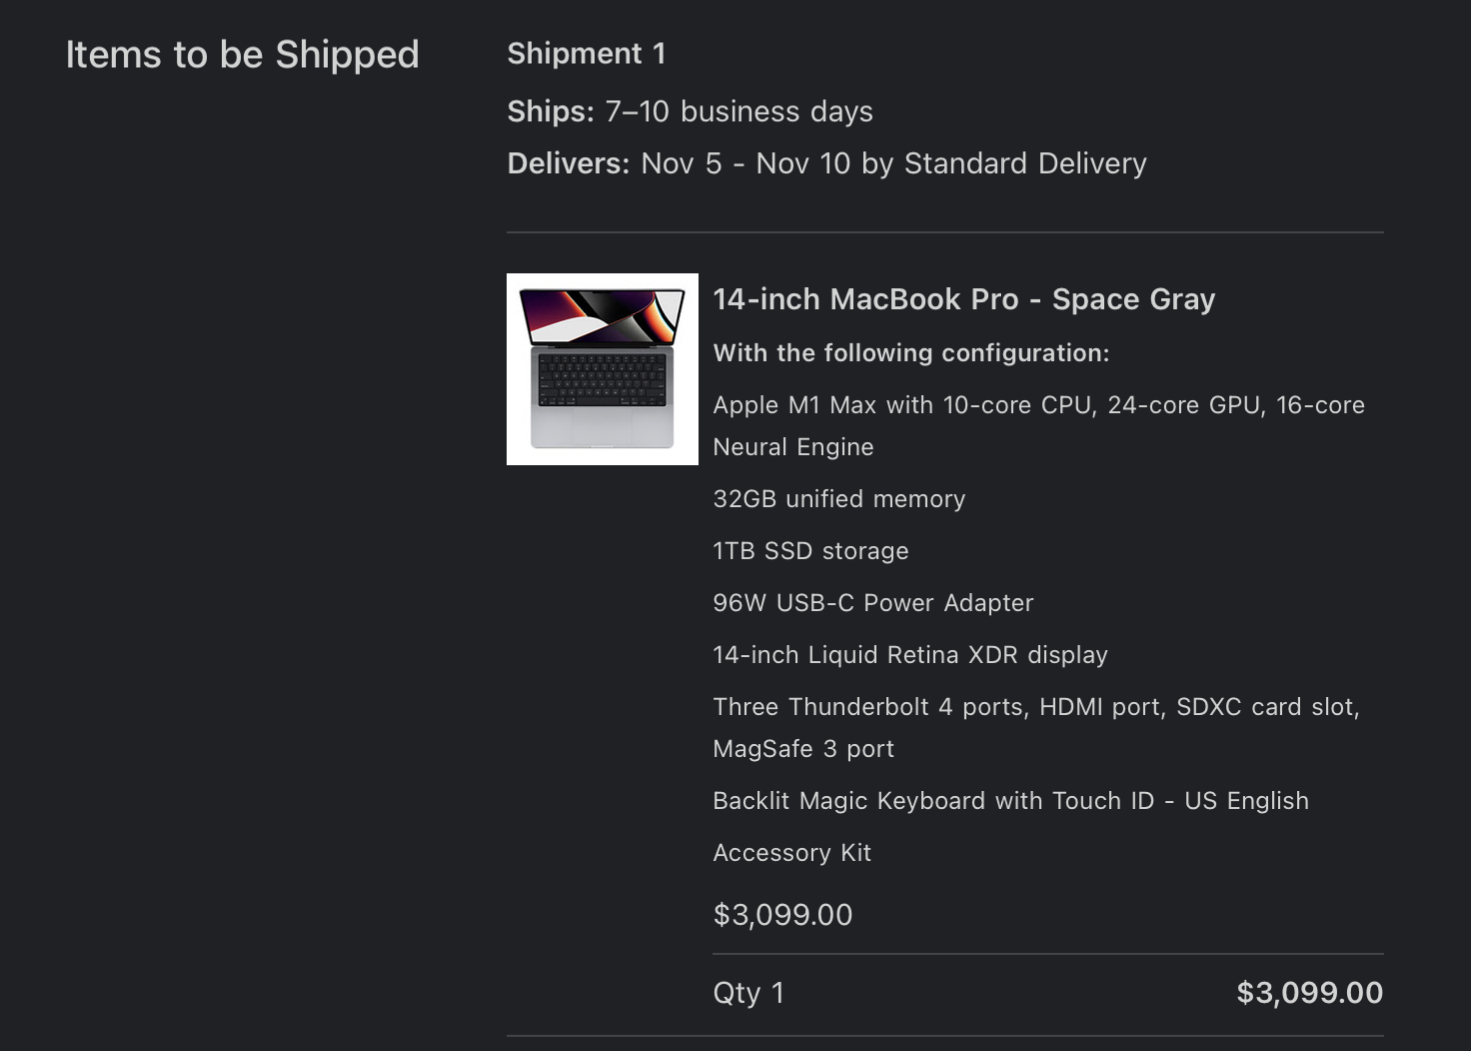
Task: Click the Apple M1 Max chip description
Action: tap(1037, 405)
